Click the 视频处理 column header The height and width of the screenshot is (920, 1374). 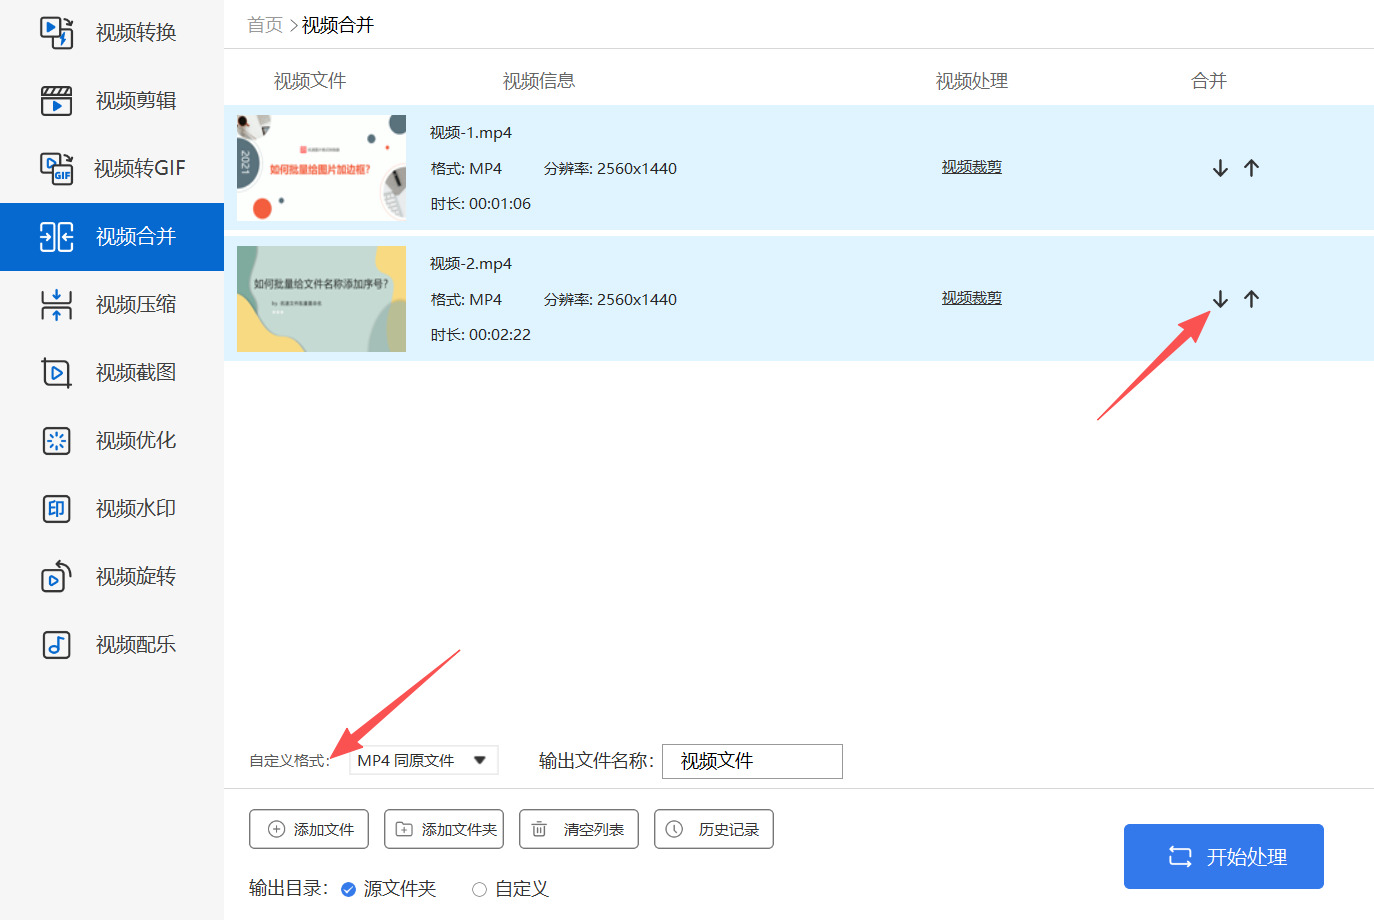coord(972,81)
